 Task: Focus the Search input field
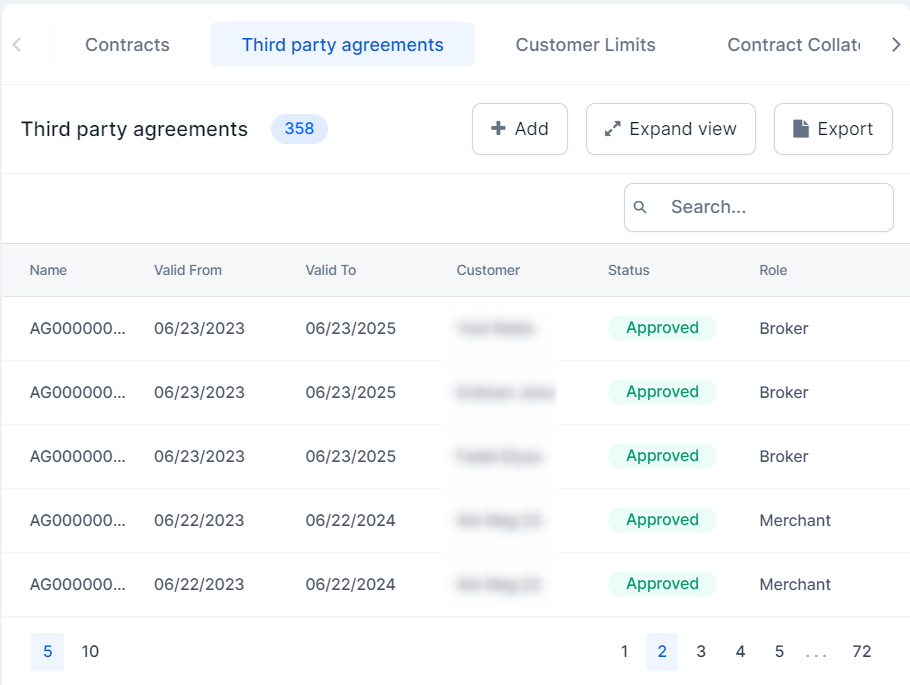(770, 207)
